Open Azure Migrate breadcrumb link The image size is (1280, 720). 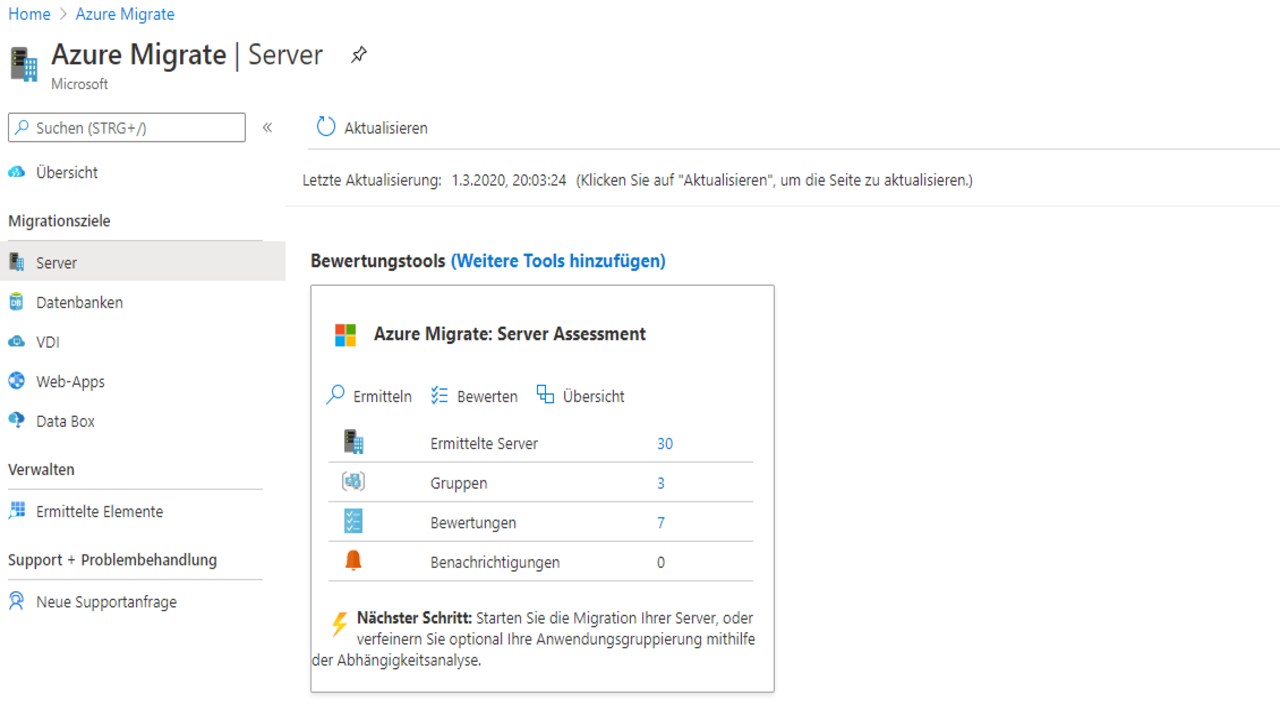click(x=125, y=14)
